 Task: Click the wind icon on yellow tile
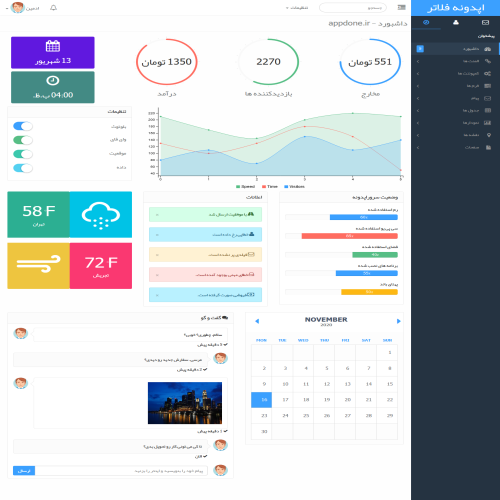tap(39, 264)
